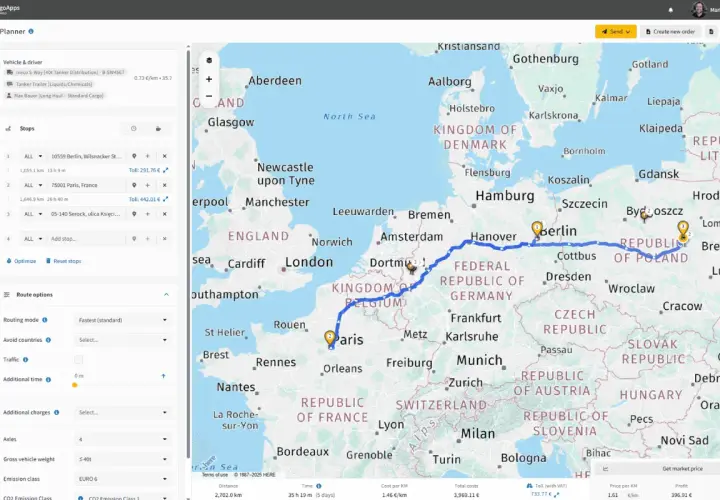Click the document icon right of Create new order
This screenshot has height=500, width=720.
tap(711, 32)
